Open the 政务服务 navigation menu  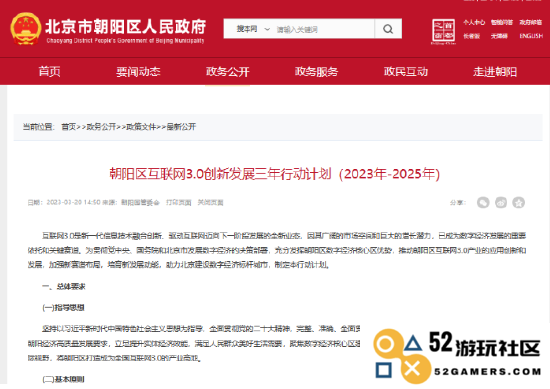(x=316, y=72)
